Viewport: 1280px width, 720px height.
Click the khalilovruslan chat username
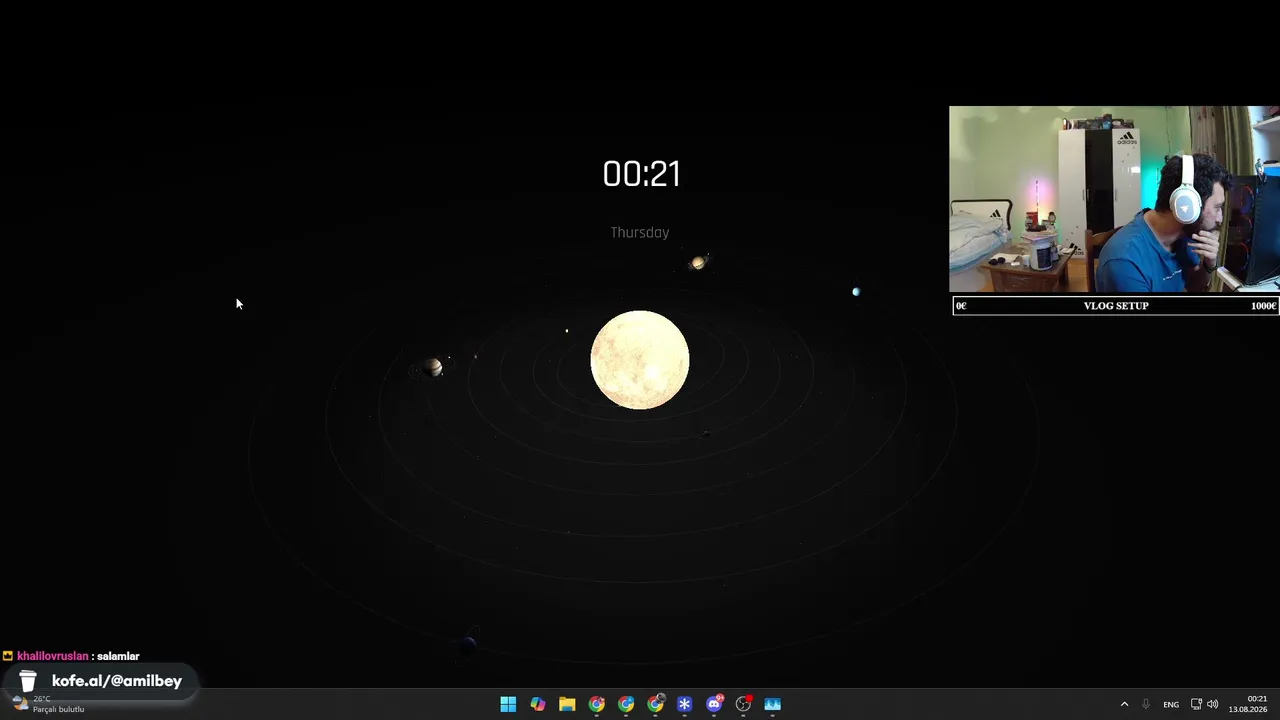point(52,656)
